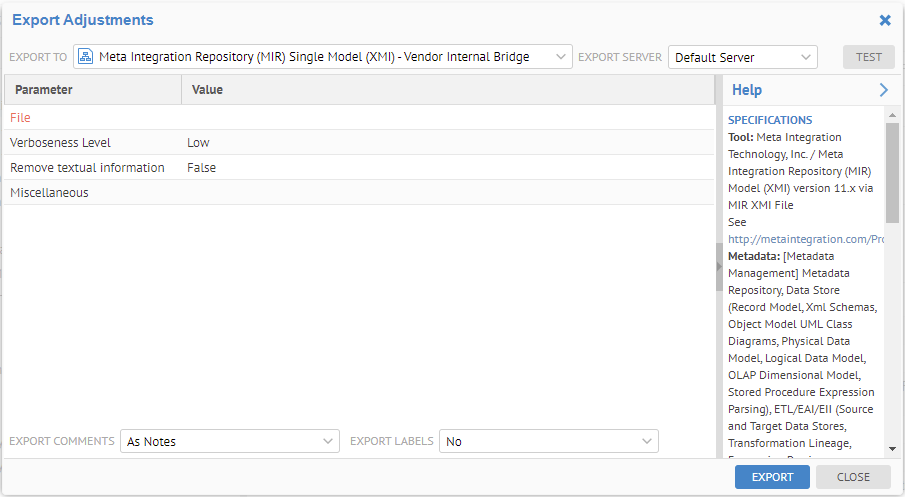The height and width of the screenshot is (497, 905).
Task: Select the File parameter row
Action: [21, 118]
